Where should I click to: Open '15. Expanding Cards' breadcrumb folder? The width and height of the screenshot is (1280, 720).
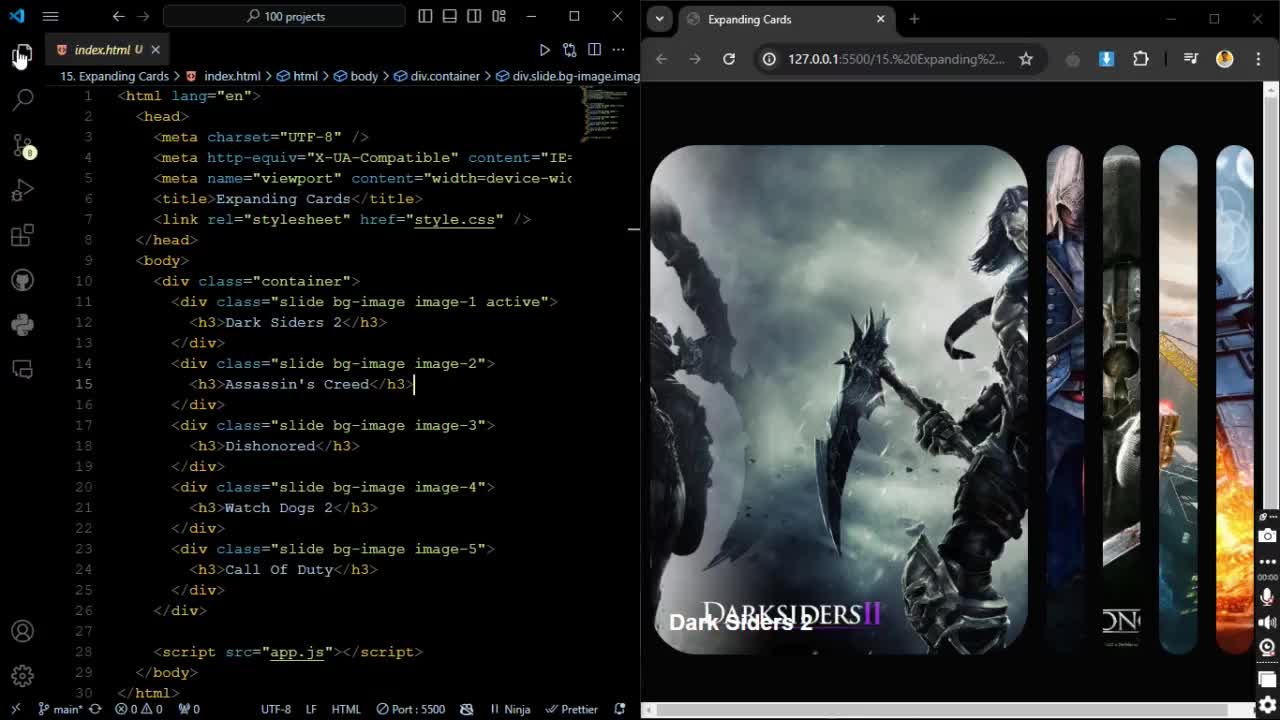point(114,76)
